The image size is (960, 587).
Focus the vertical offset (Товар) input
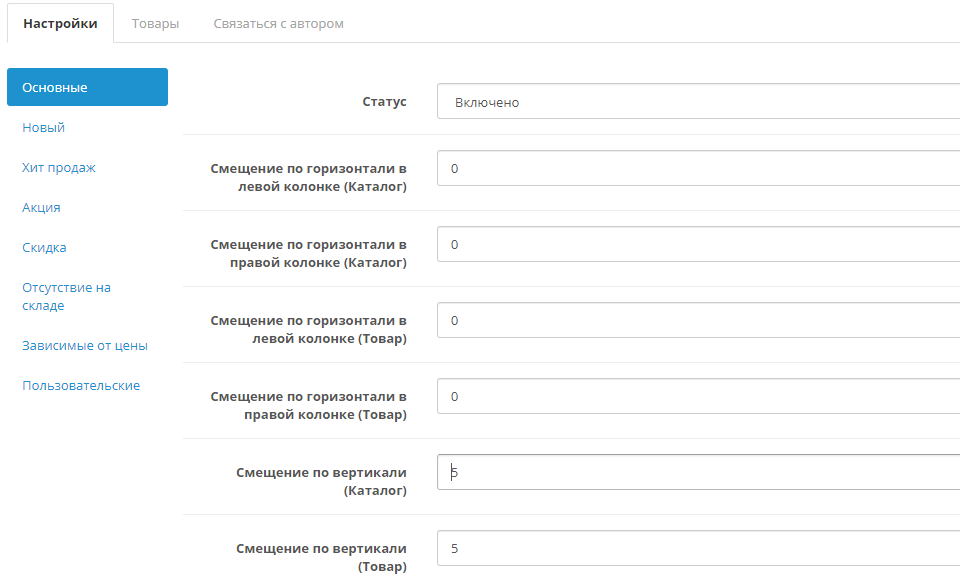pyautogui.click(x=698, y=549)
